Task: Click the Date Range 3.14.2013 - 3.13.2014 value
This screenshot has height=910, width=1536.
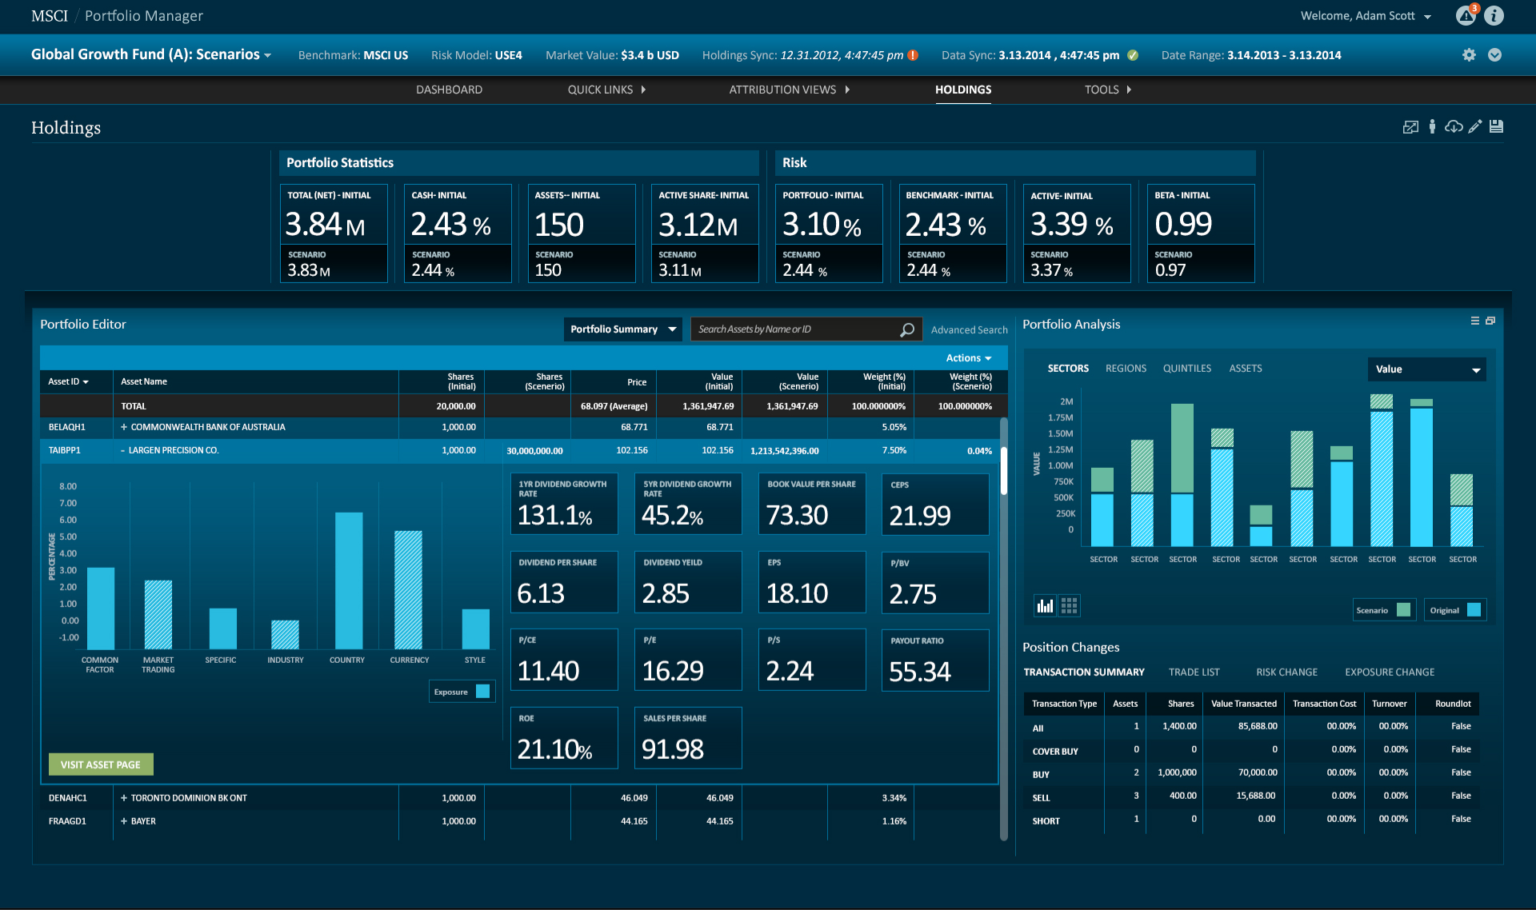Action: click(x=1284, y=55)
